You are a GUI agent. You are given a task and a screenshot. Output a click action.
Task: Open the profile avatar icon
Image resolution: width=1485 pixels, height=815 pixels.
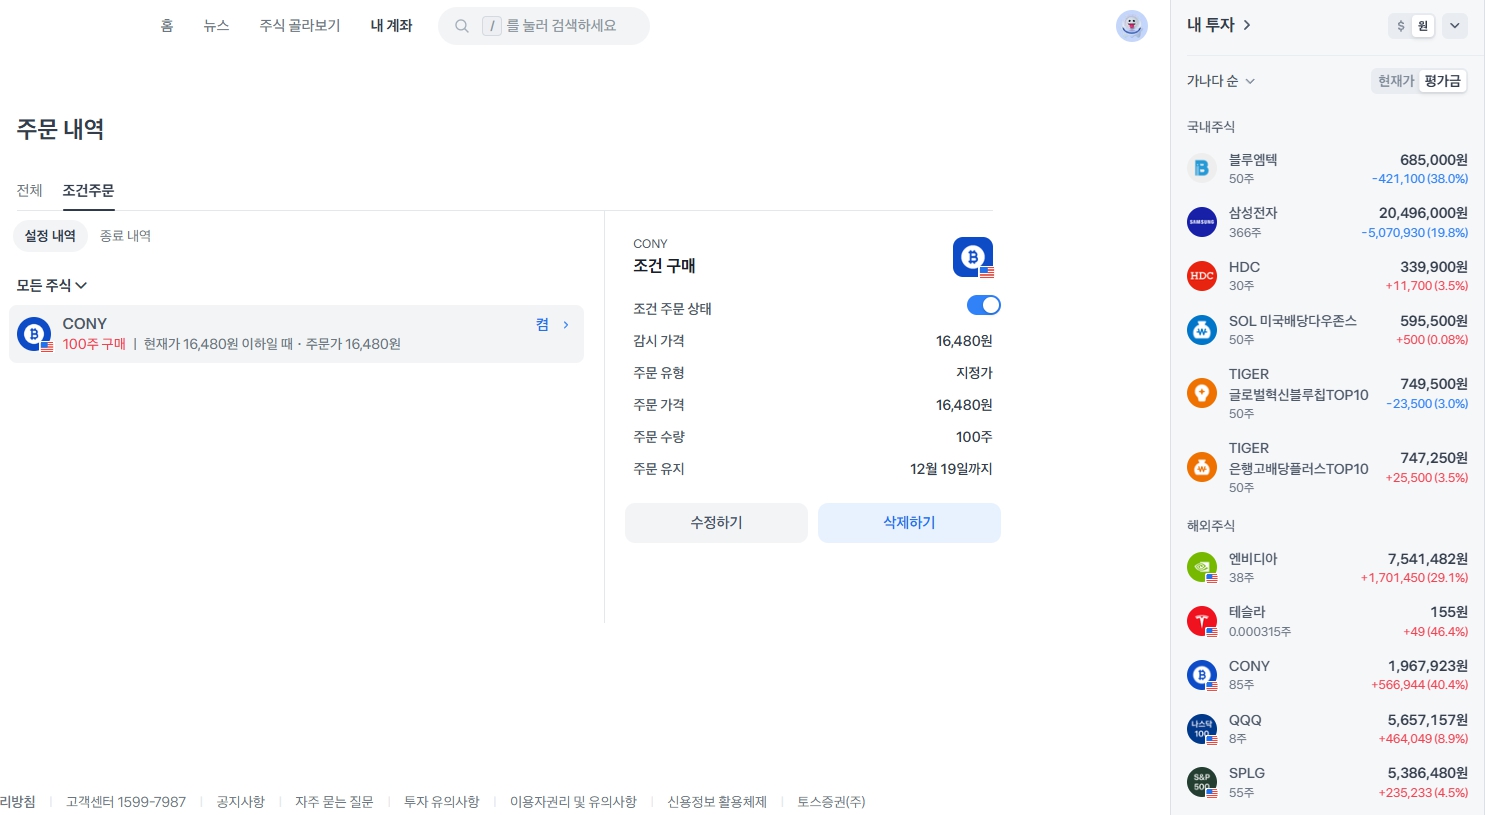coord(1132,26)
